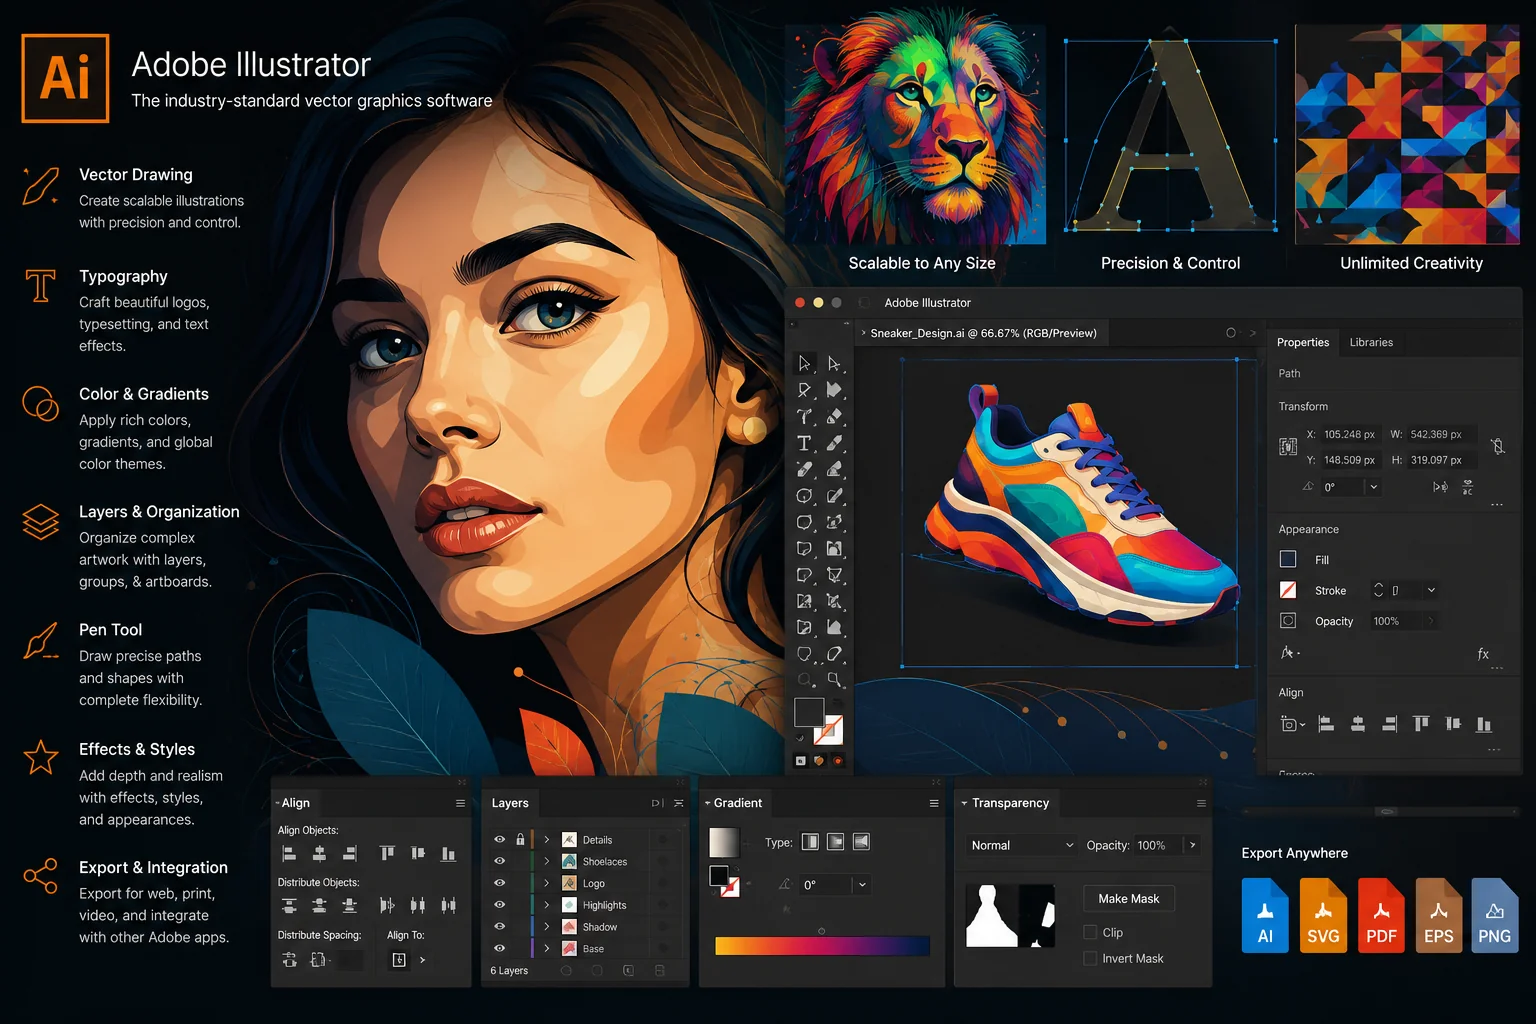Click flip horizontal icon in Transform
This screenshot has width=1536, height=1024.
click(x=1440, y=487)
